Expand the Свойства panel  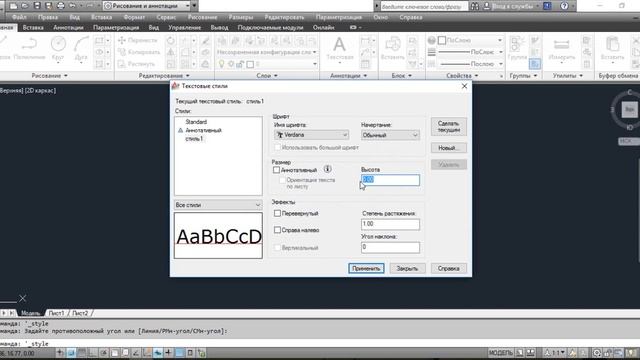[x=462, y=76]
